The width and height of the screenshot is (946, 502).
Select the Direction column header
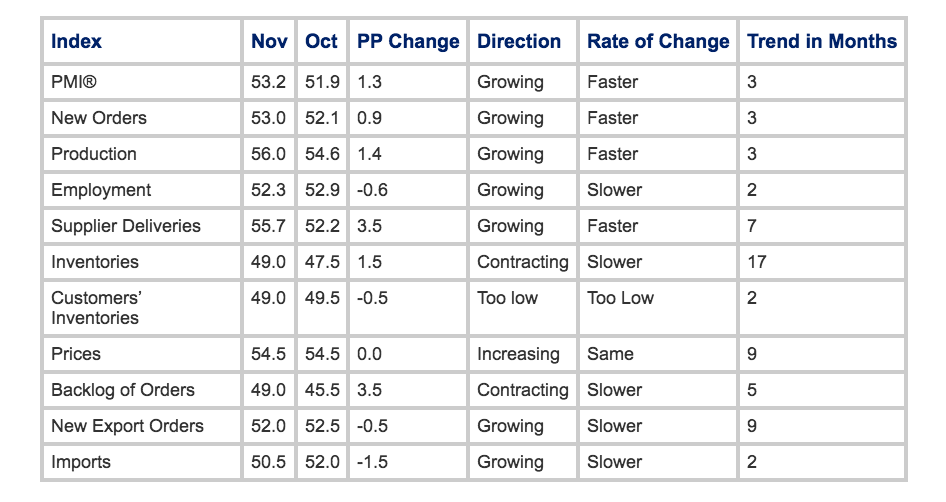[519, 42]
